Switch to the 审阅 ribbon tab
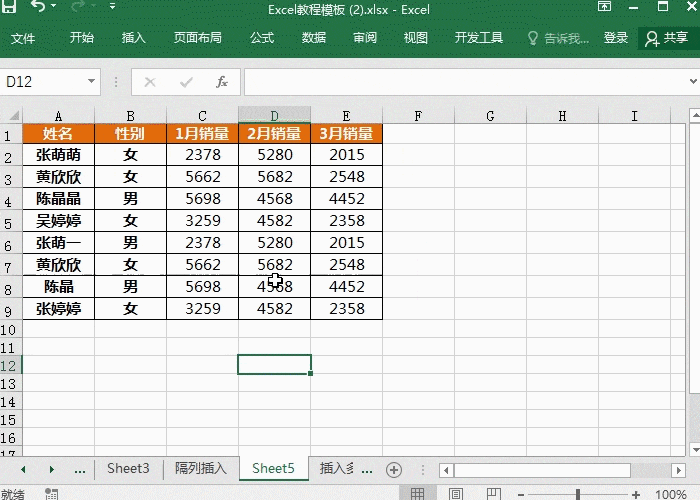Screen dimensions: 700x500 [365, 38]
